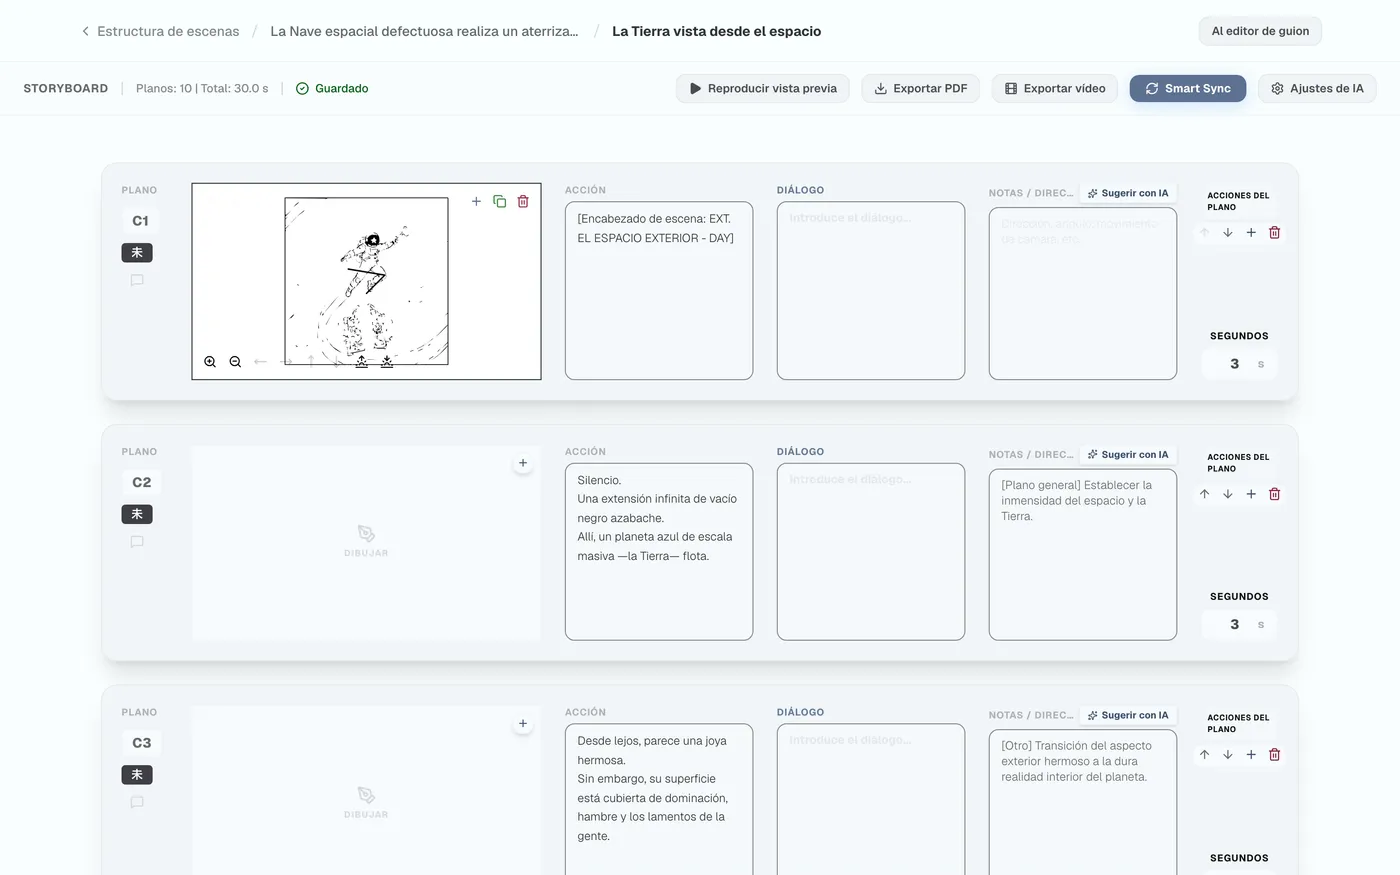
Task: Send layer backward icon in C1 canvas
Action: (386, 362)
